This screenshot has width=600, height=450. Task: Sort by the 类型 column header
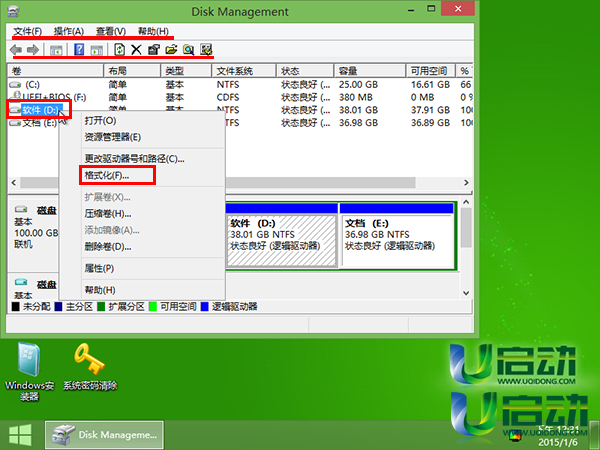[x=186, y=71]
